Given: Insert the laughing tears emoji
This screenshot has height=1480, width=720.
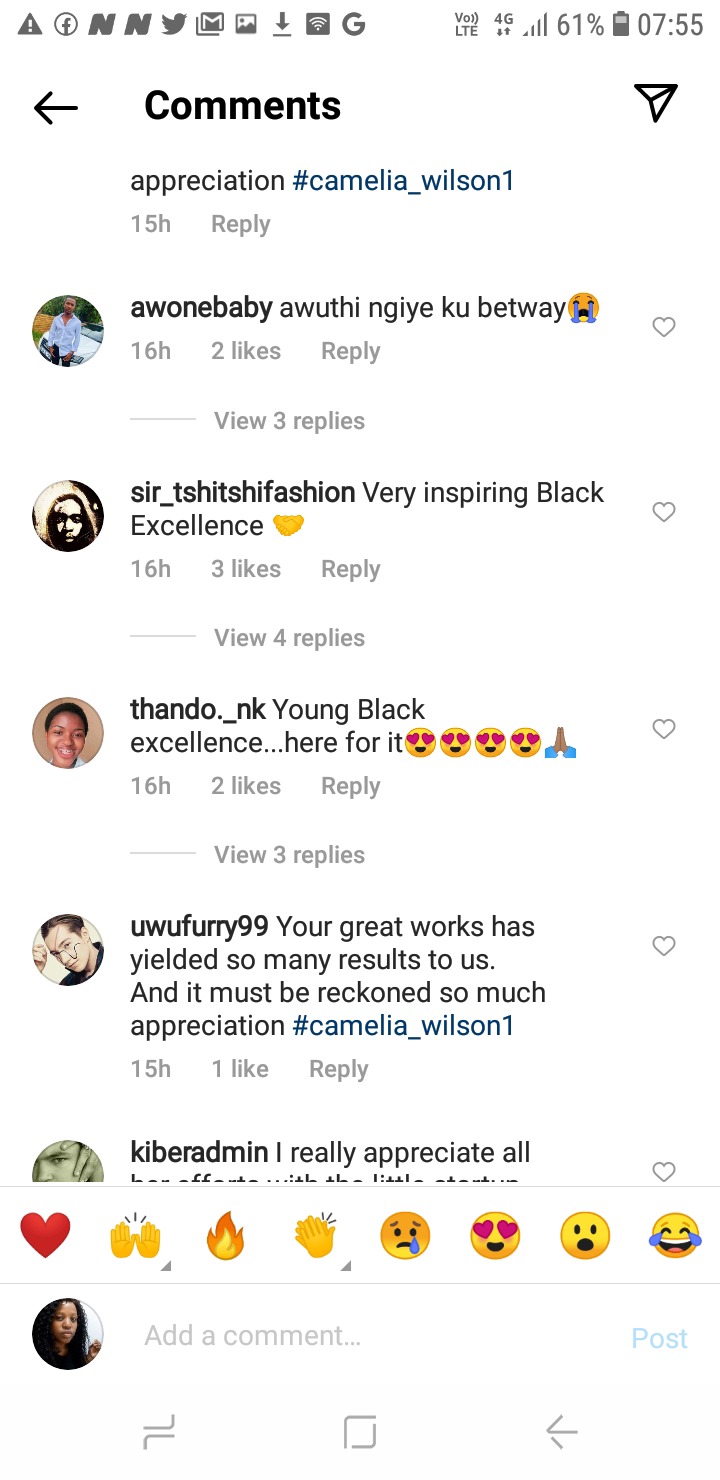Looking at the screenshot, I should click(x=675, y=1236).
